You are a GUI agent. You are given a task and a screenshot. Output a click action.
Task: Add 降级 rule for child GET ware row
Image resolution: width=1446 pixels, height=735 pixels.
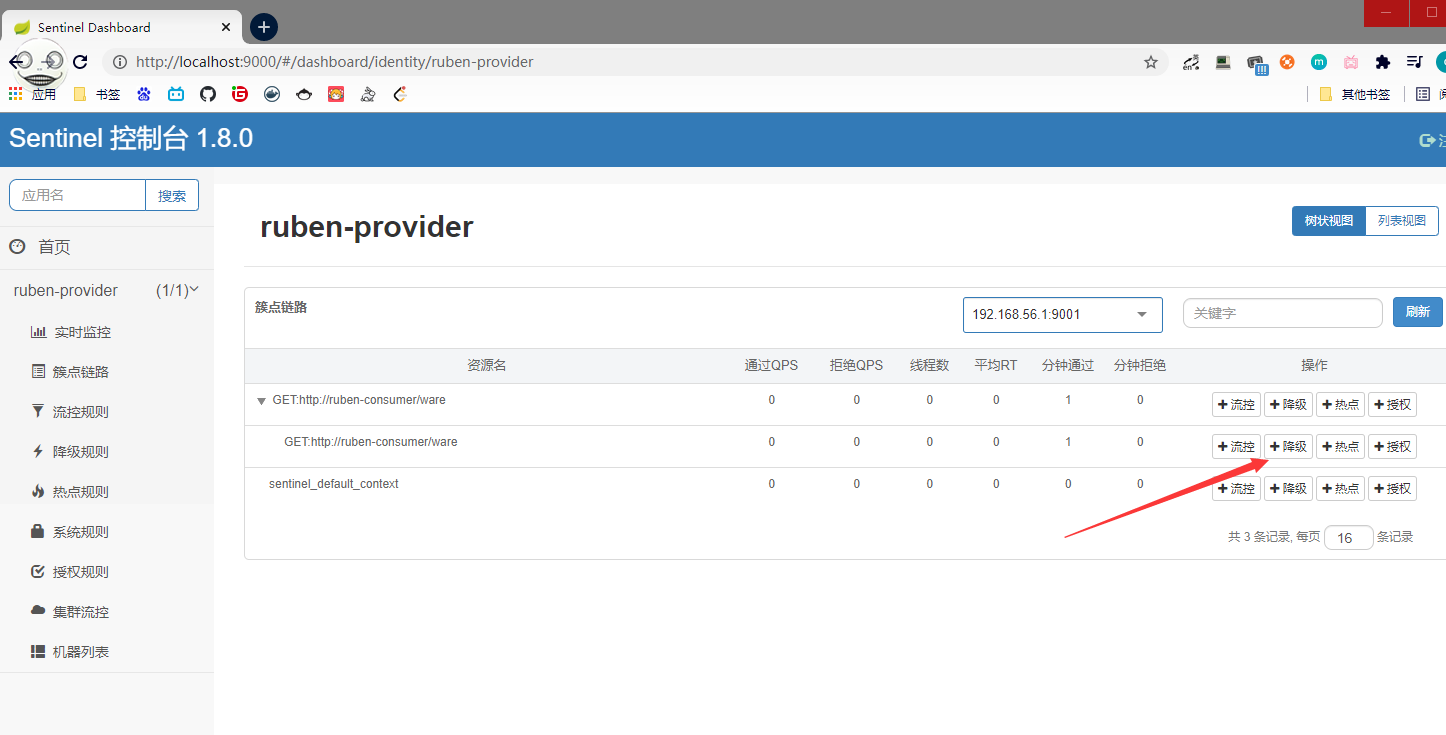(1288, 447)
